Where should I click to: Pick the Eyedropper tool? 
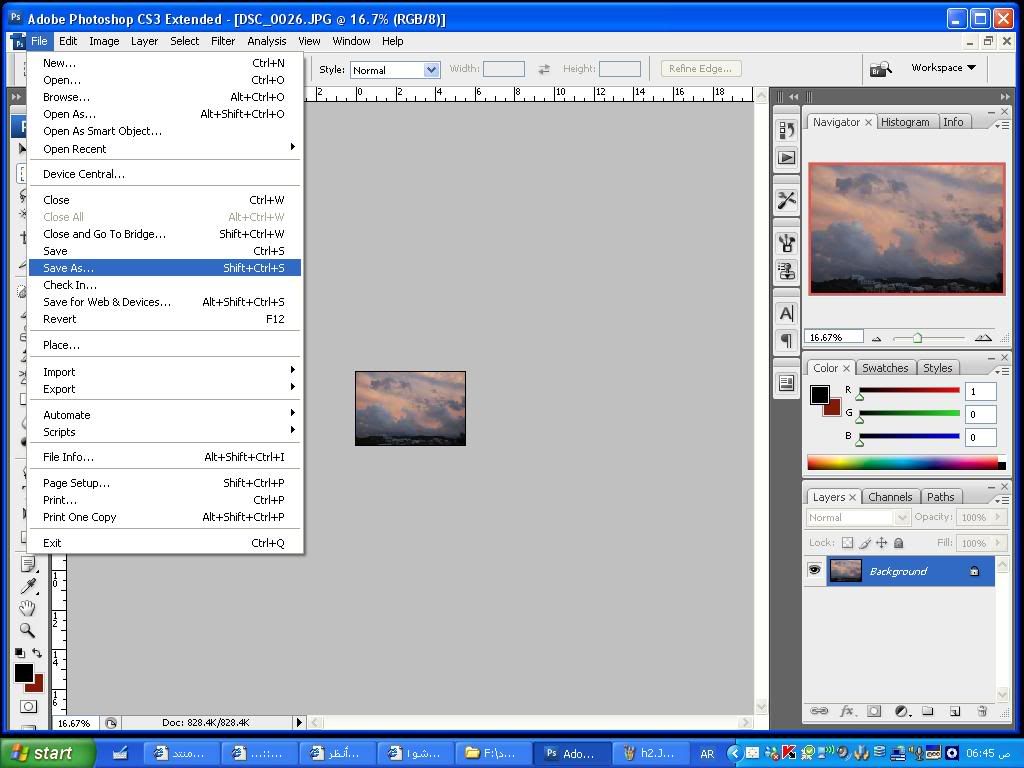tap(27, 586)
